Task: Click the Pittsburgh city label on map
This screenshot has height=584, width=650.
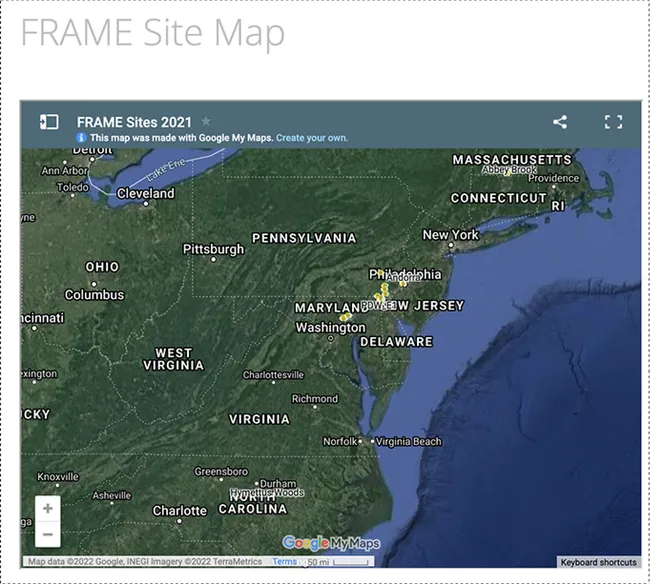Action: [x=213, y=249]
